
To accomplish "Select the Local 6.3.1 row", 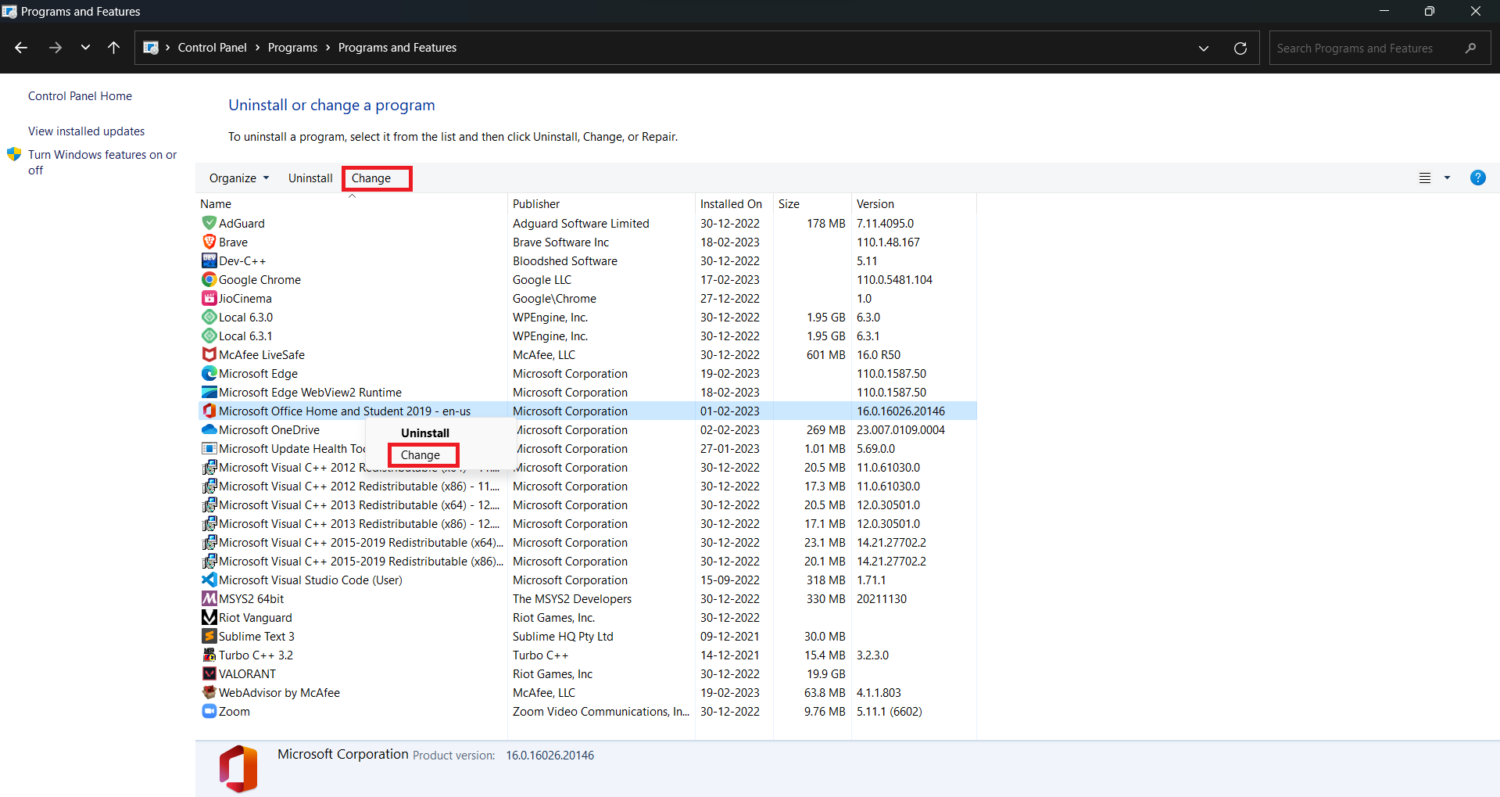I will click(x=587, y=336).
